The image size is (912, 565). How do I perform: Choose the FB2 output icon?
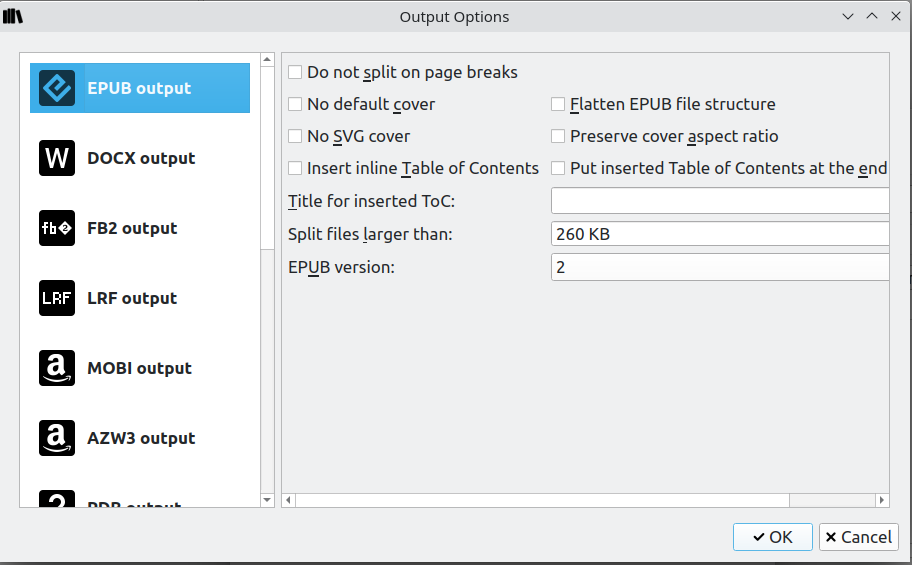pyautogui.click(x=57, y=228)
